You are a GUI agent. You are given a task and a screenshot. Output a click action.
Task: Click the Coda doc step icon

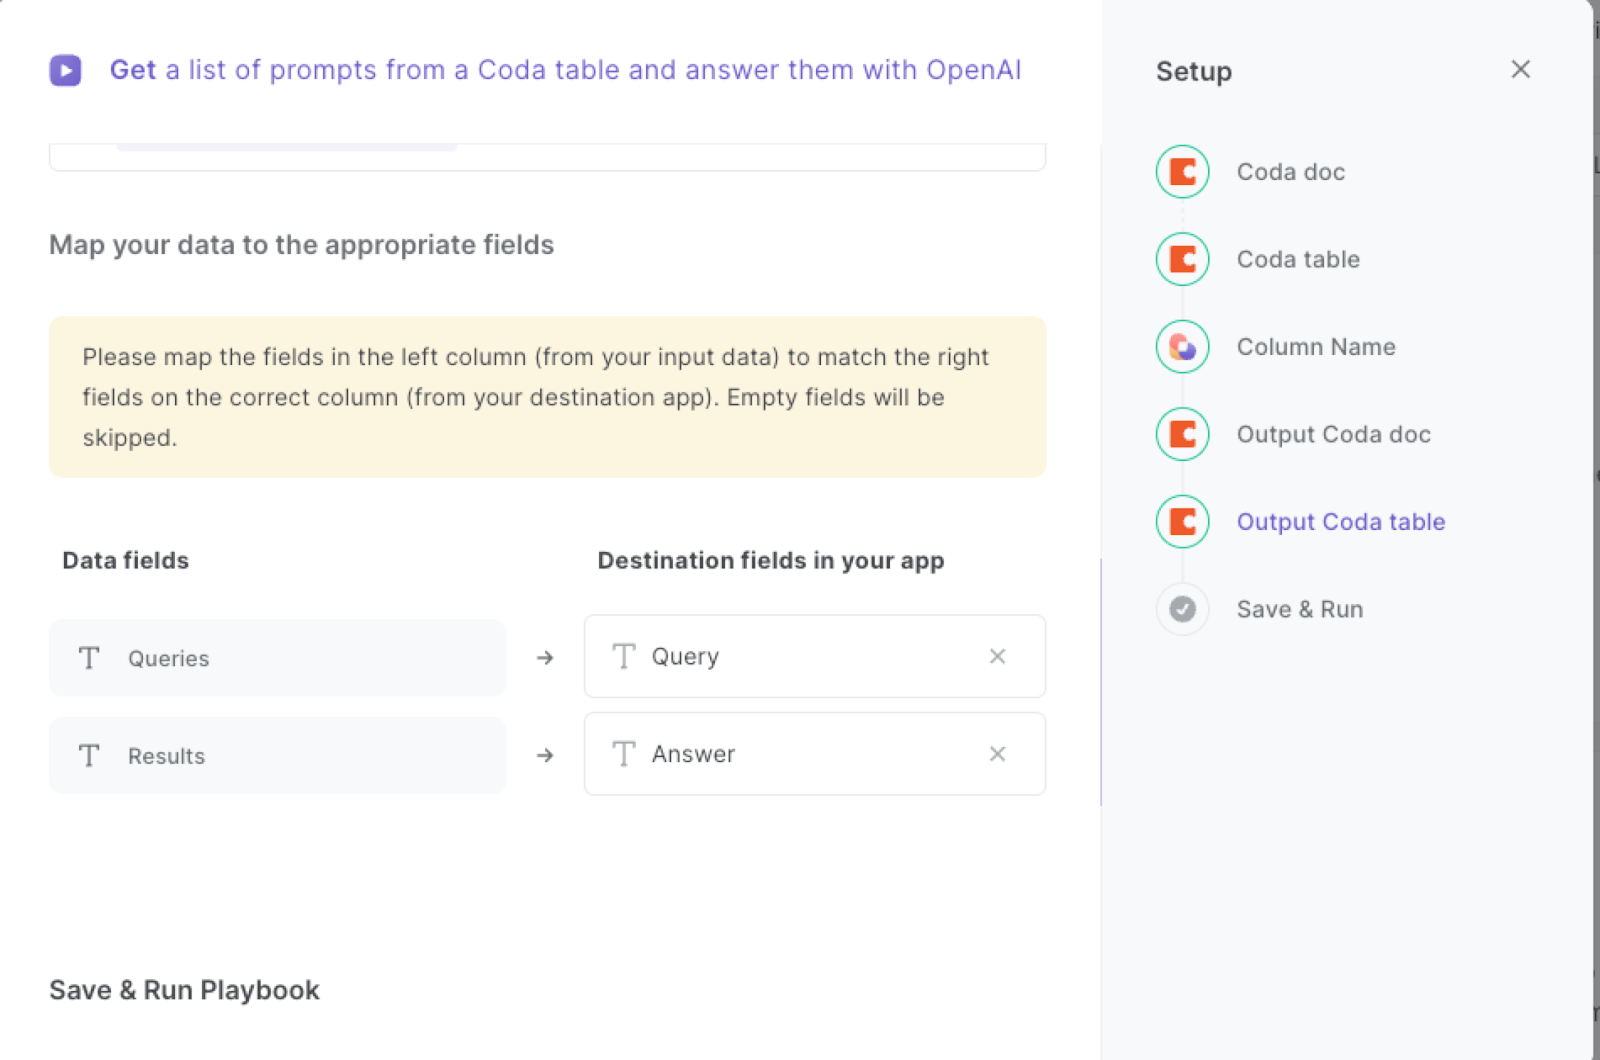1183,172
